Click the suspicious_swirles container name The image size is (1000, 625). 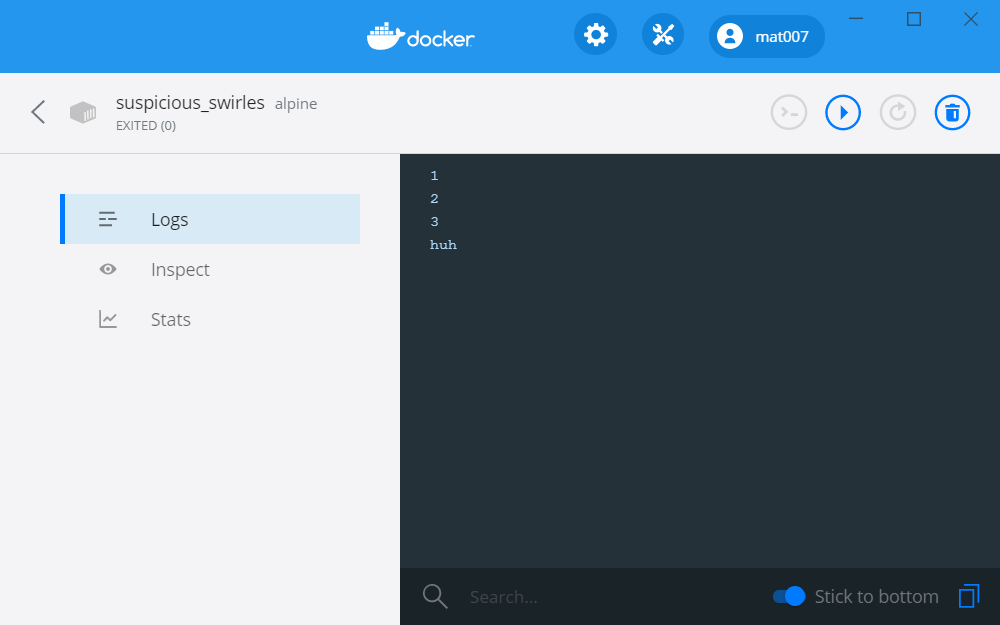tap(190, 103)
